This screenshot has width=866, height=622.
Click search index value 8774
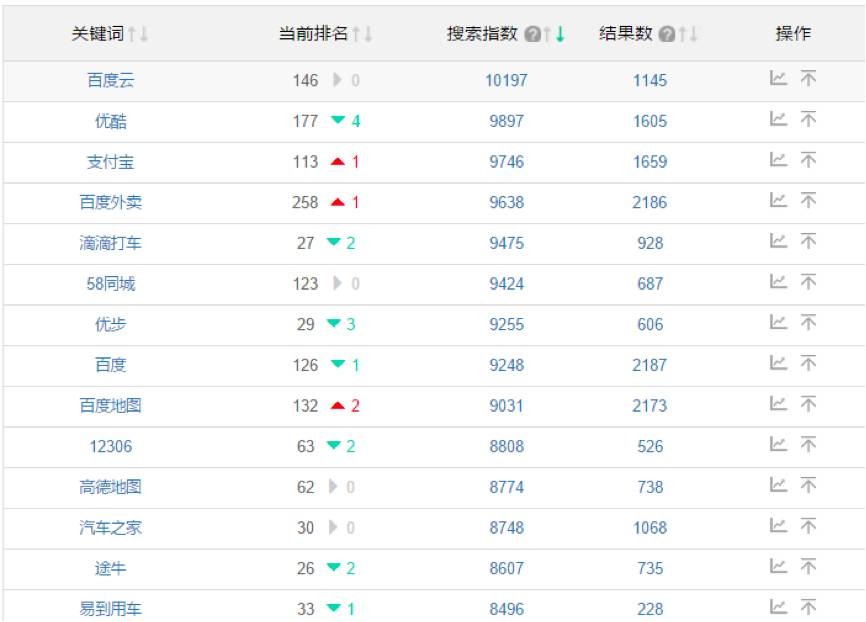(x=506, y=487)
